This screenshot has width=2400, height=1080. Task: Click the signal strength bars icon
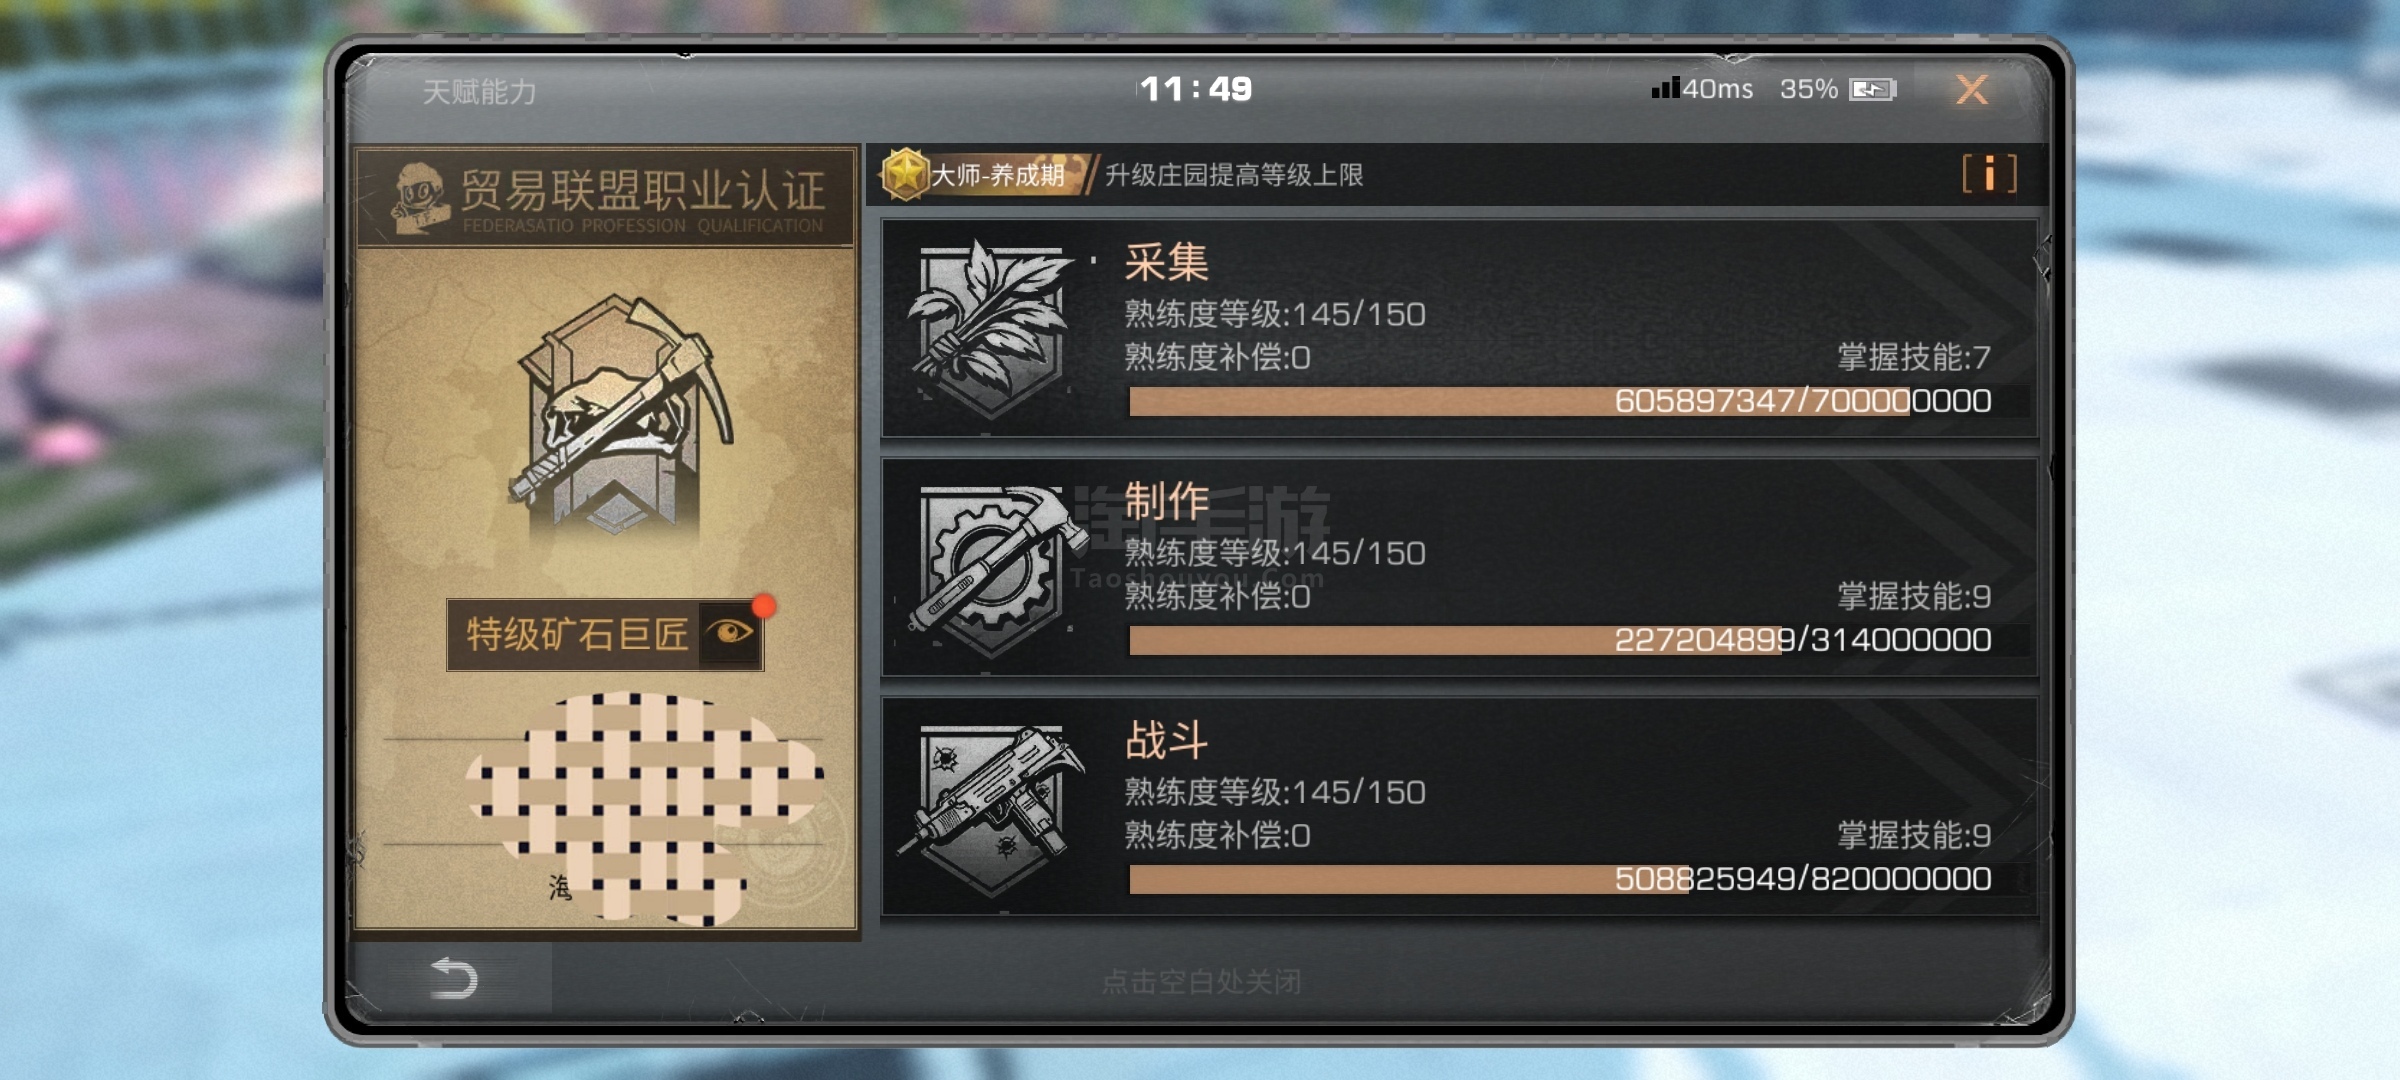1665,88
